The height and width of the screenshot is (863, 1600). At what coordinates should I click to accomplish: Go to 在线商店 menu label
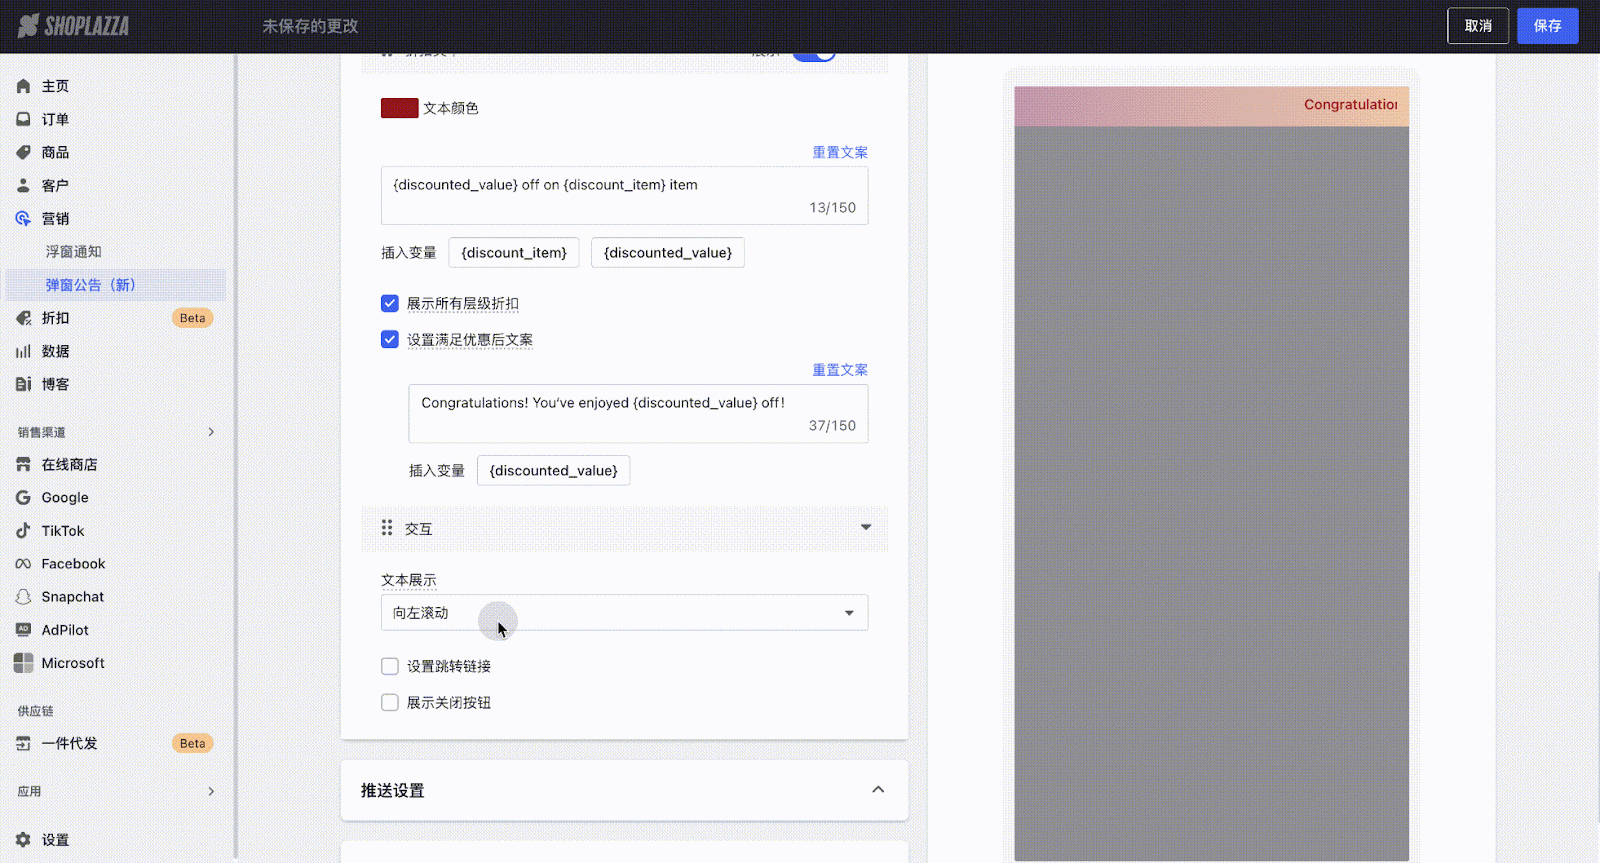[x=70, y=464]
